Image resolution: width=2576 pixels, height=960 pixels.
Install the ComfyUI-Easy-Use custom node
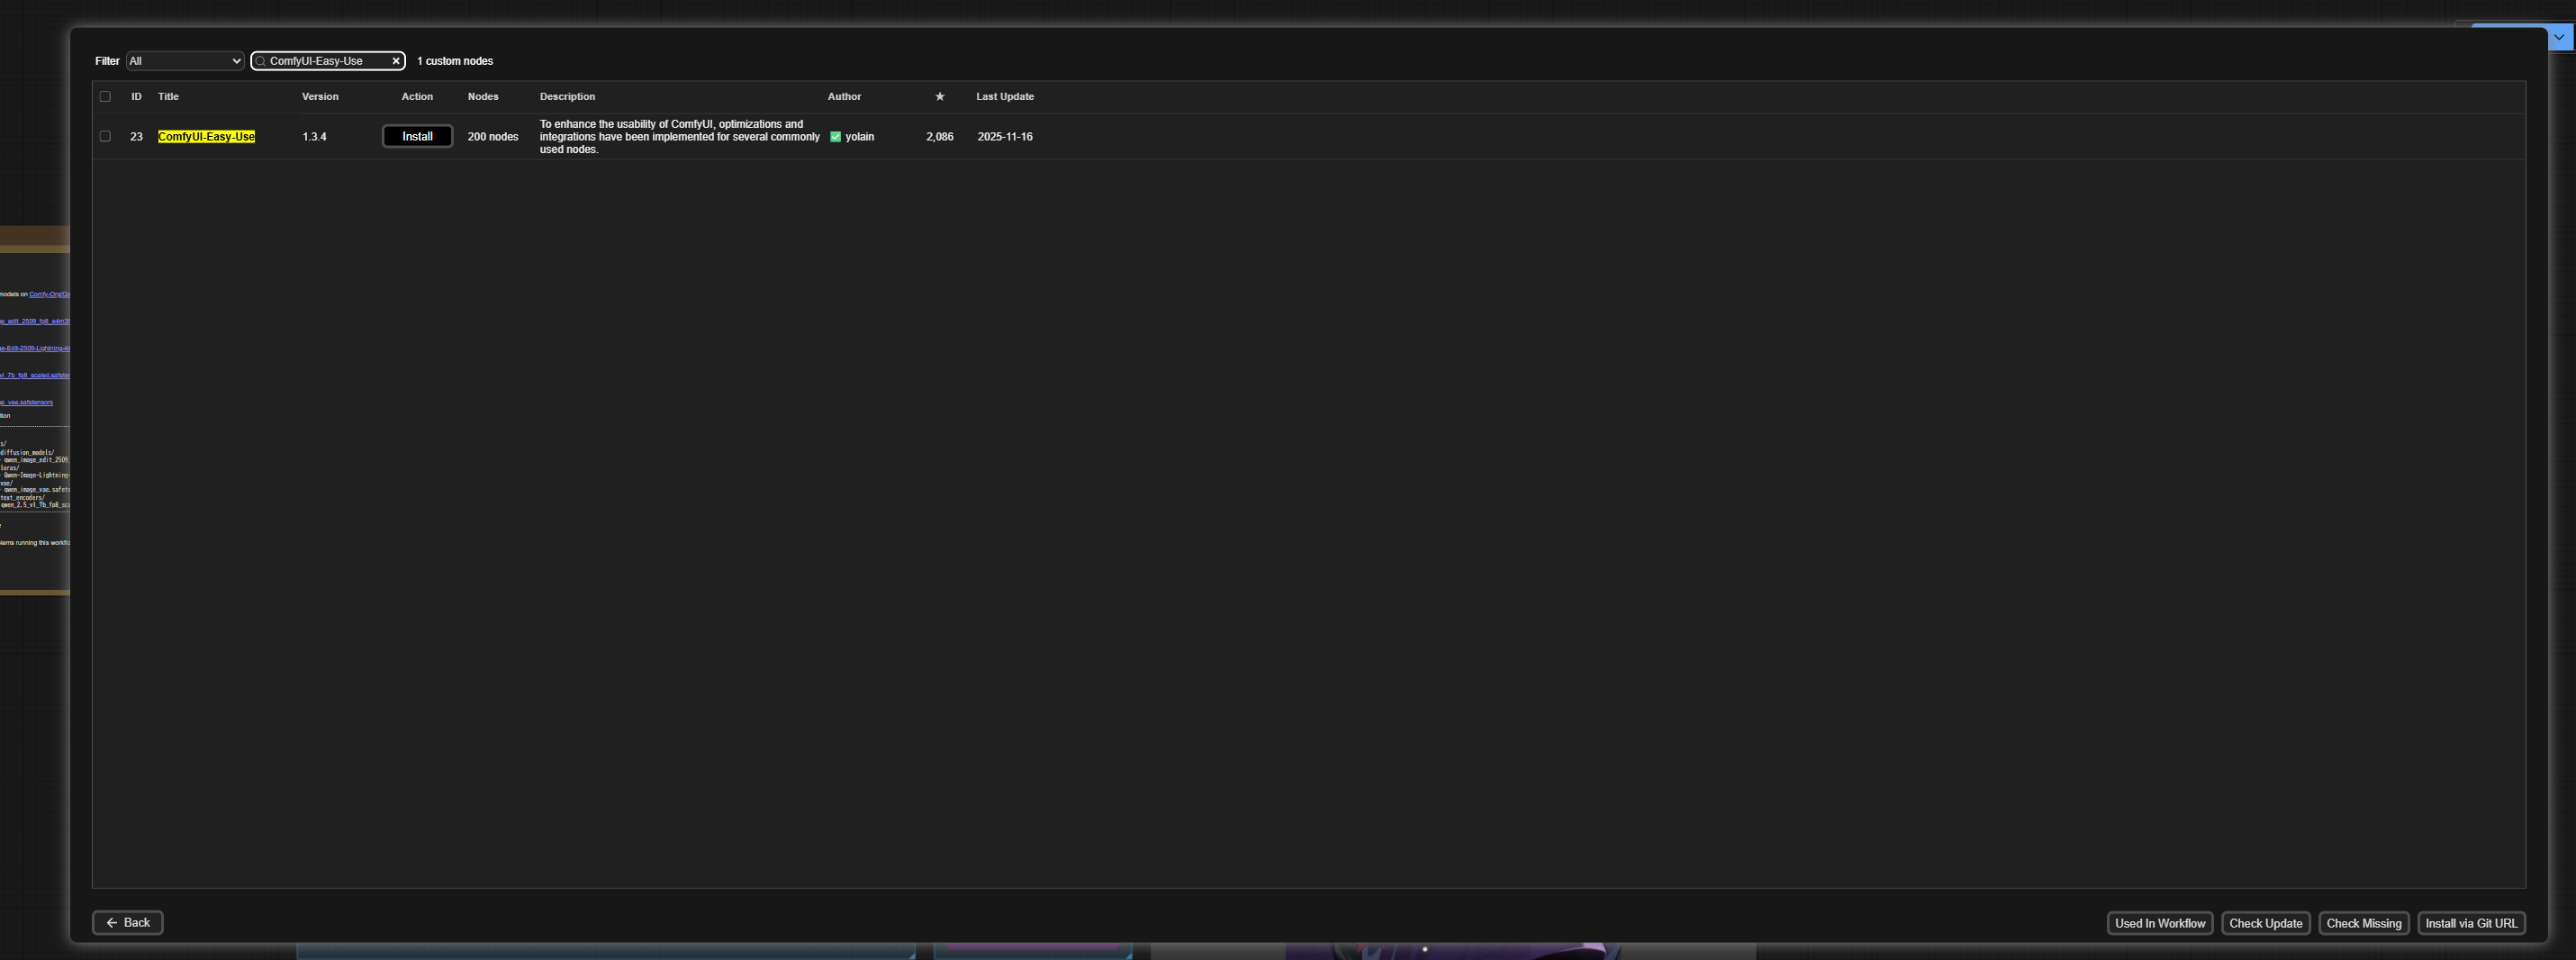pyautogui.click(x=417, y=137)
